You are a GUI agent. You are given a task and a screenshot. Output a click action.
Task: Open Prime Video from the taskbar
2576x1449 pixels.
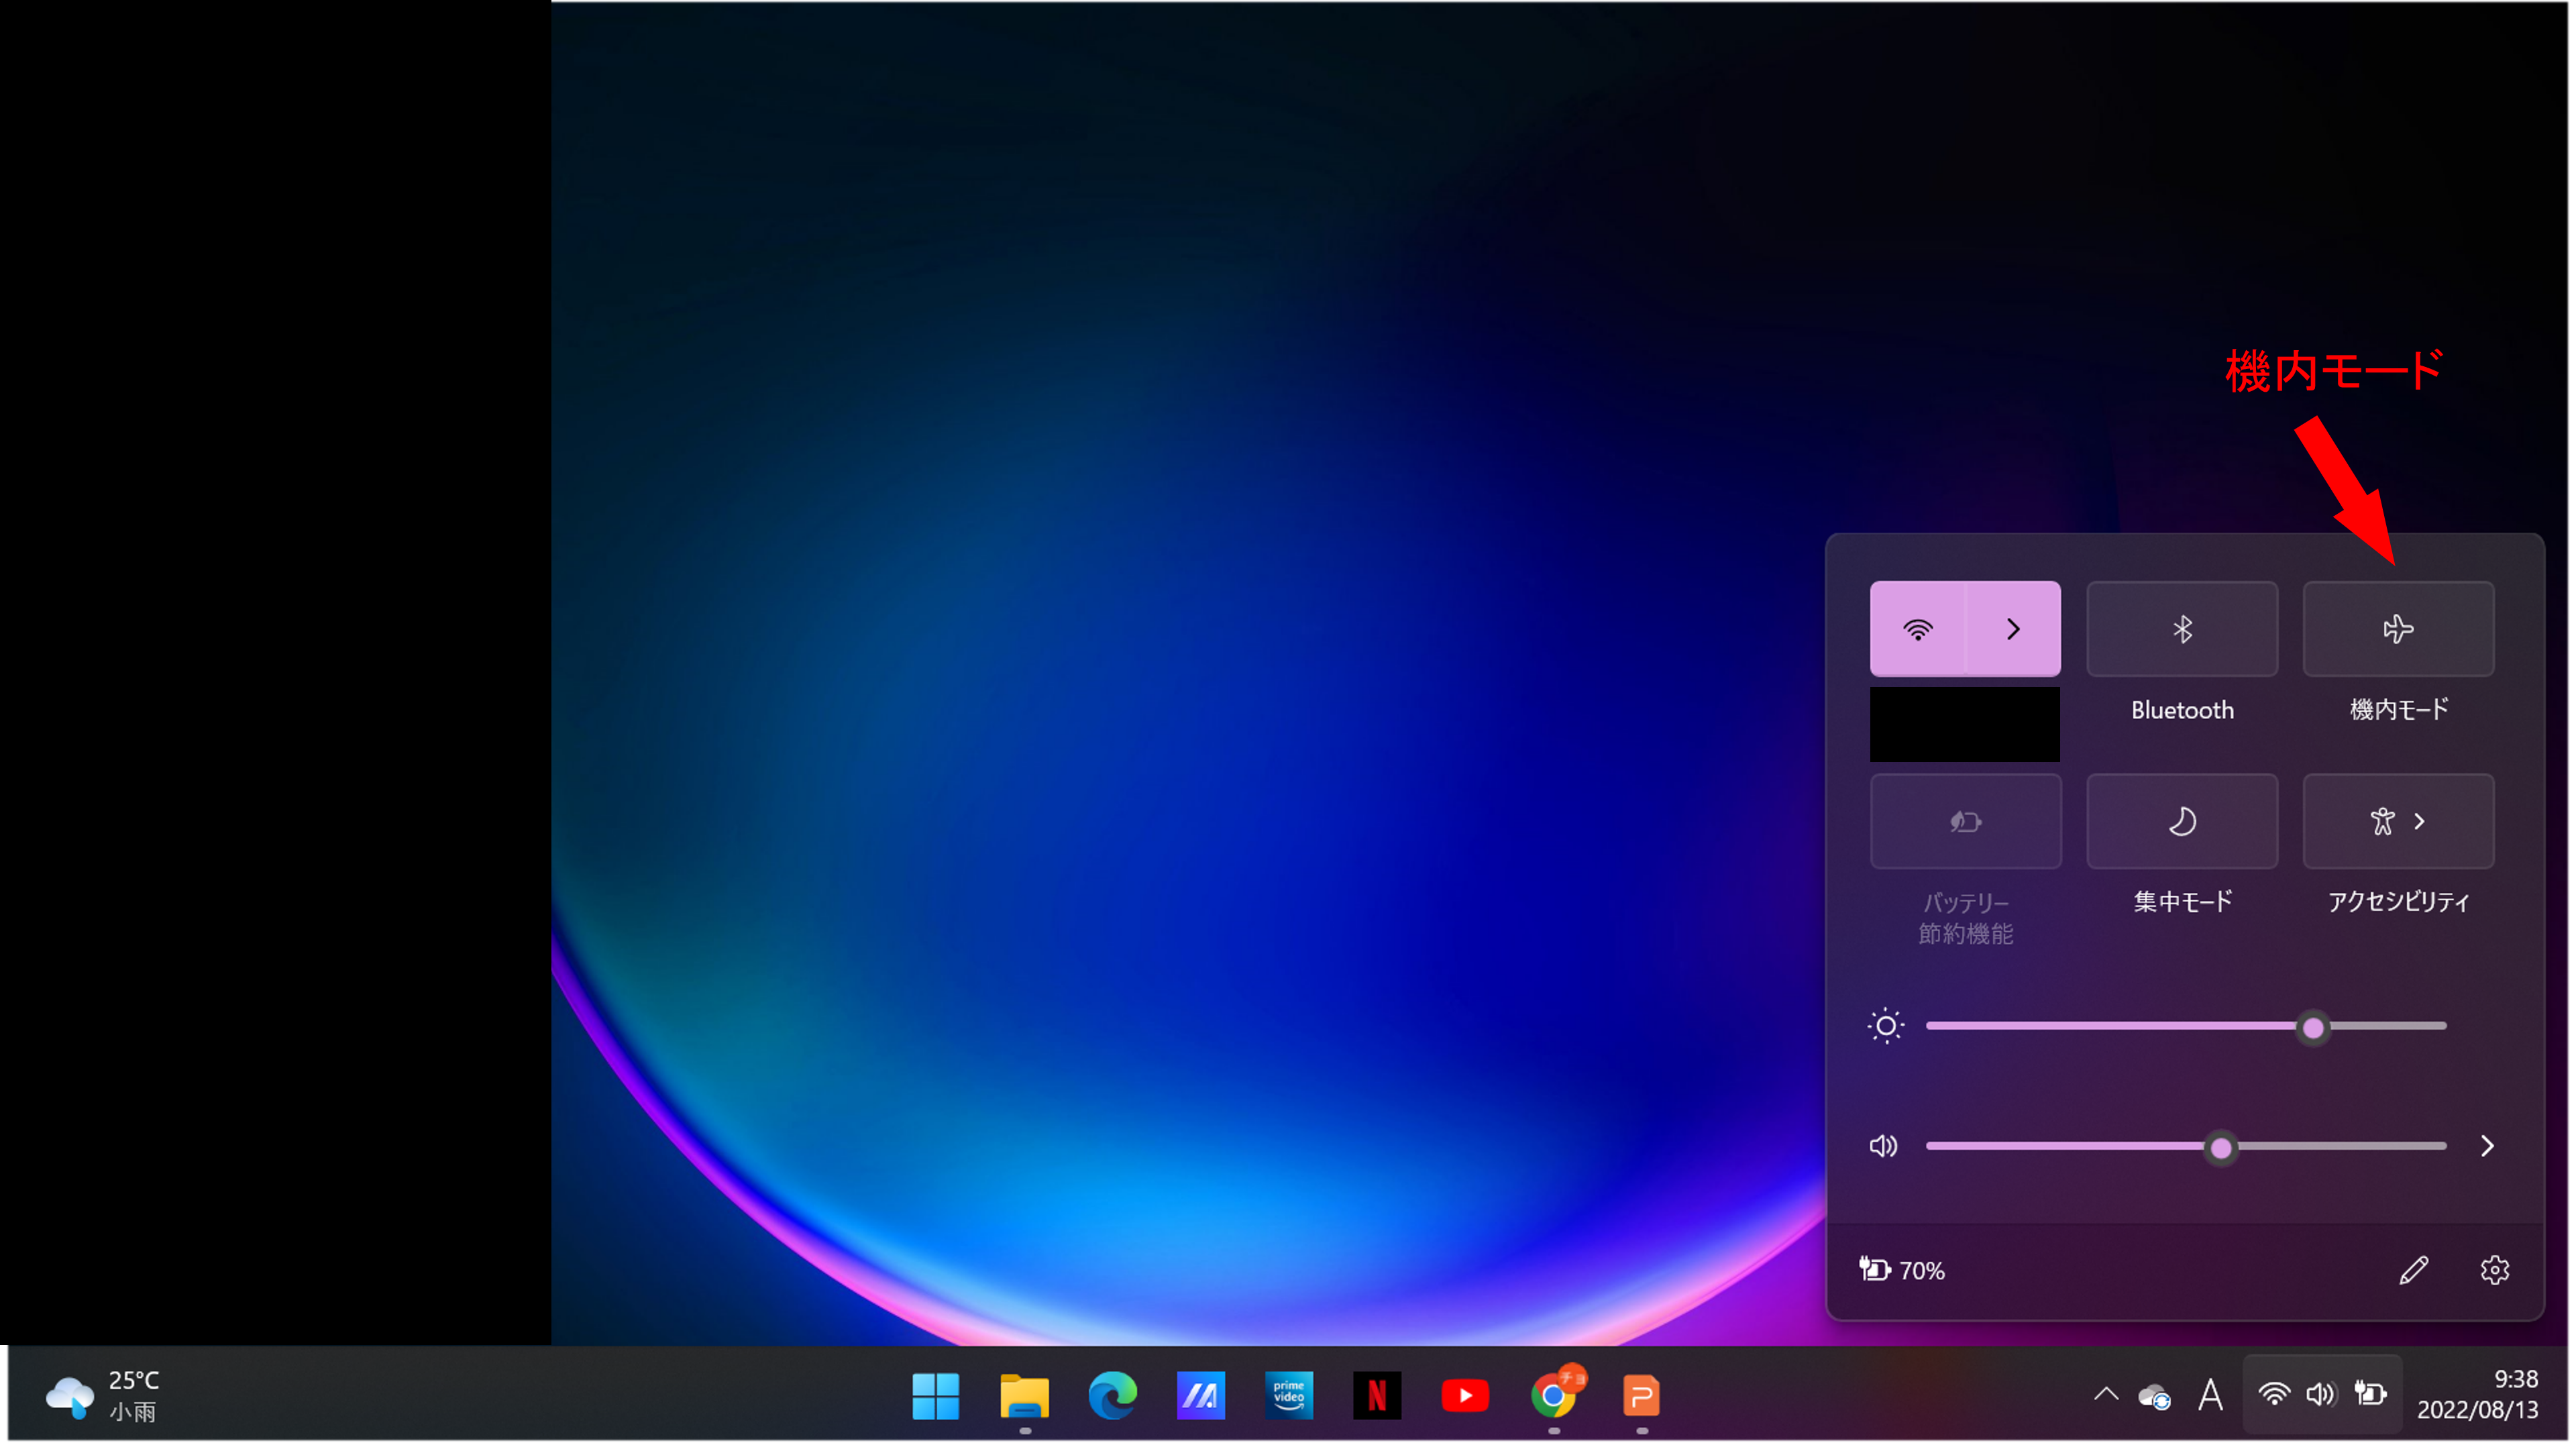1288,1396
